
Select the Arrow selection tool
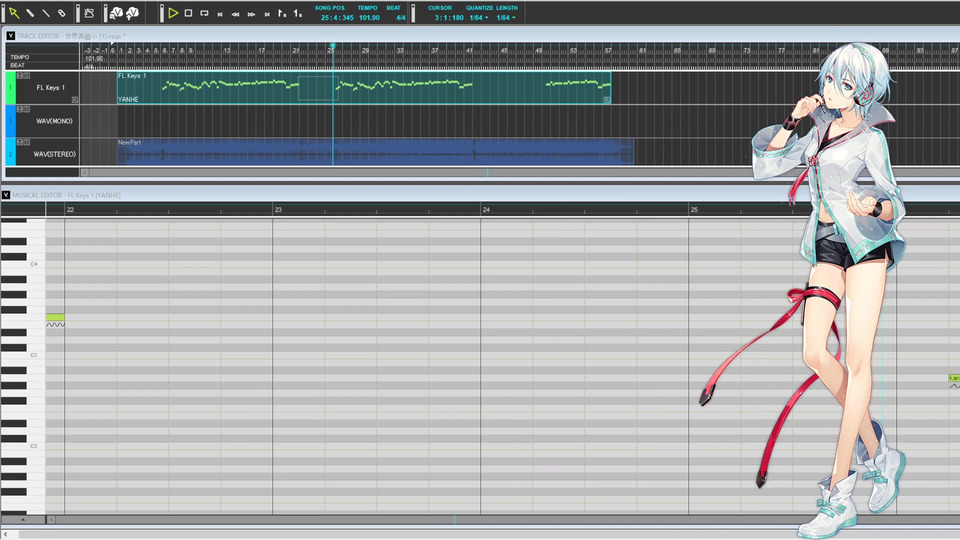point(13,13)
